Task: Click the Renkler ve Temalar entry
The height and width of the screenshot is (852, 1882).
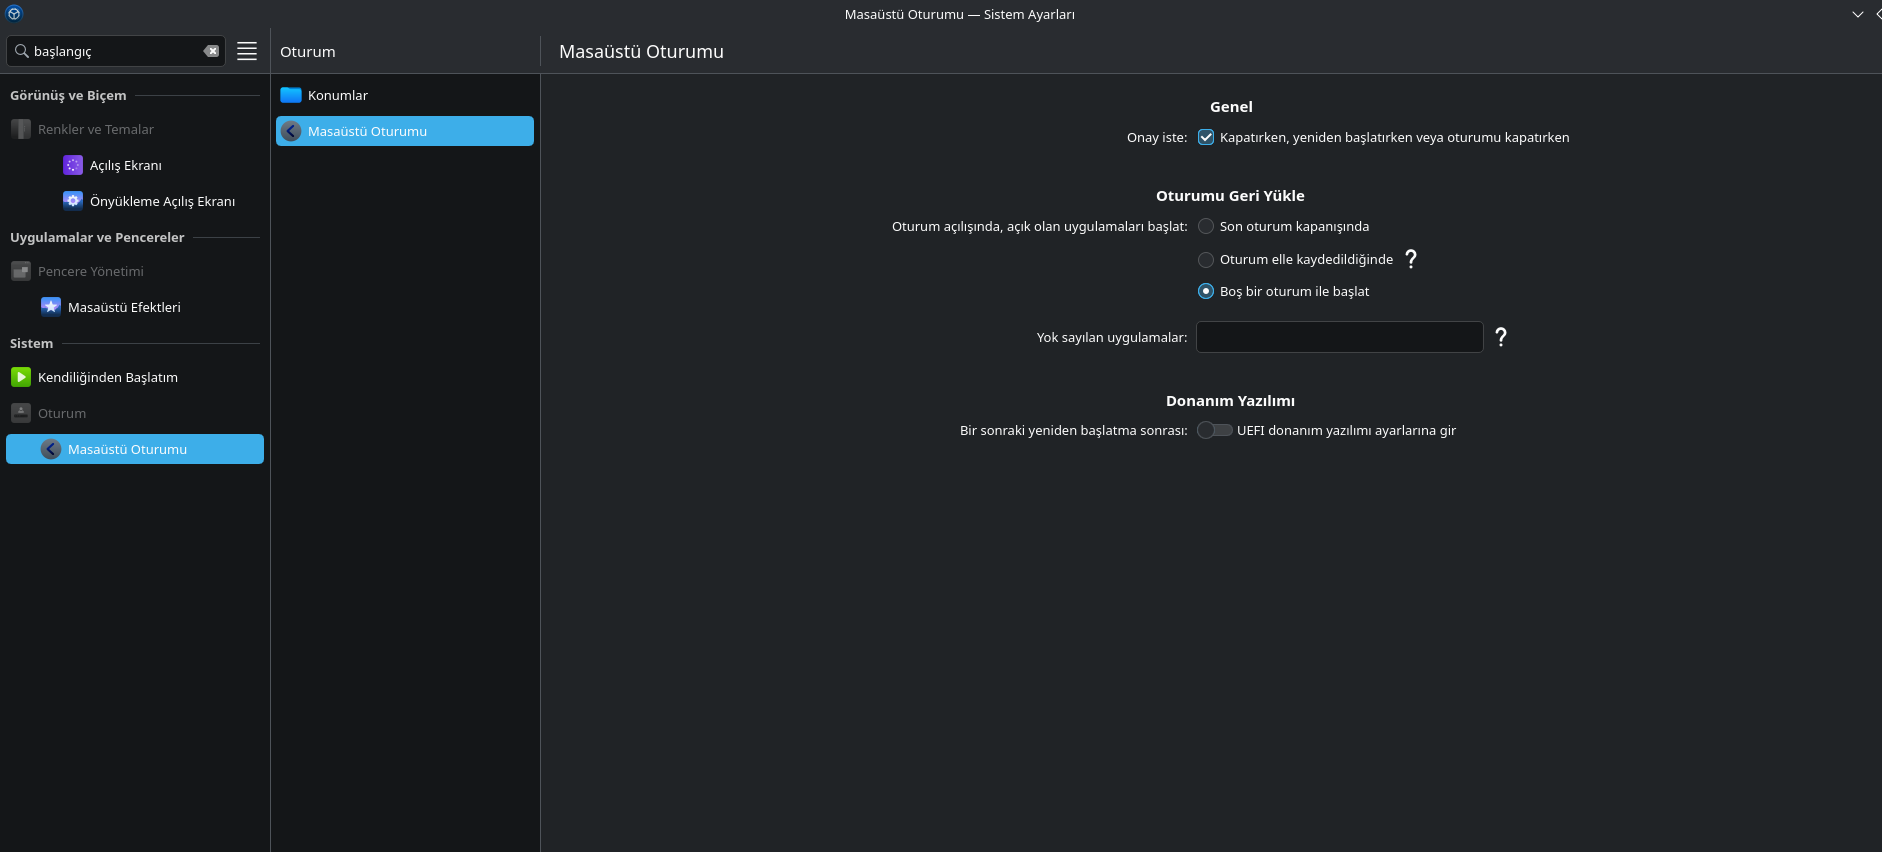Action: tap(135, 129)
